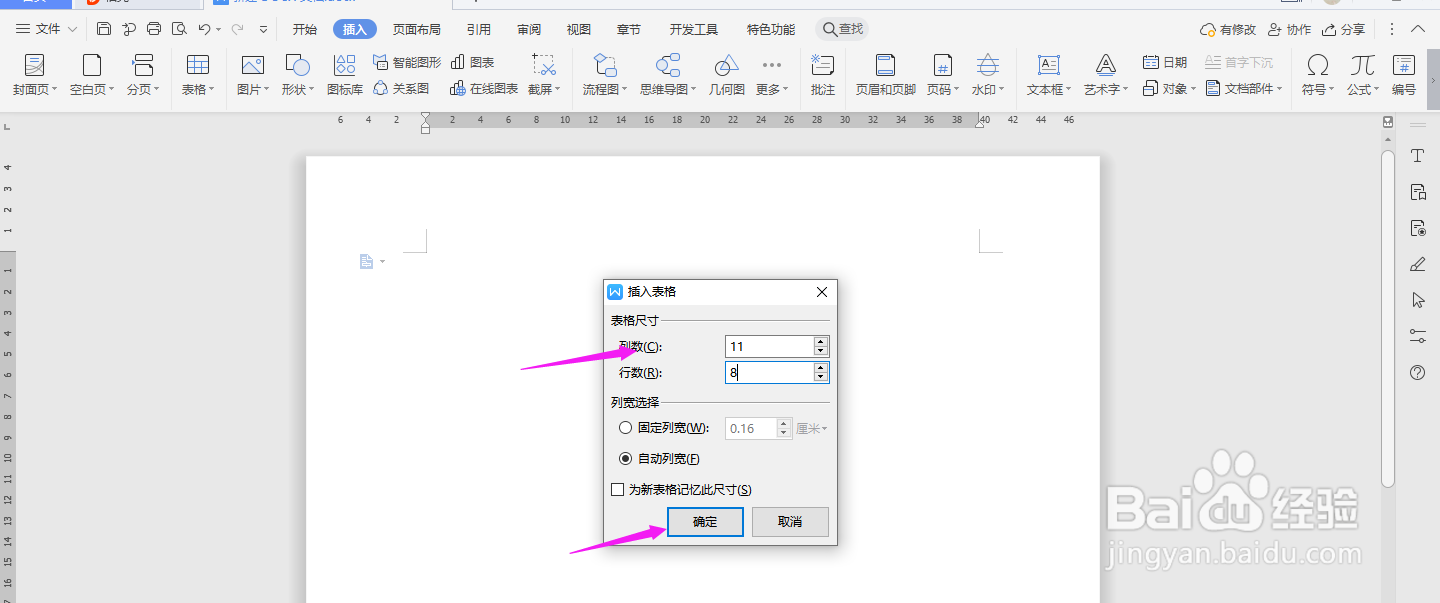Insert a picture (图片)

(253, 75)
